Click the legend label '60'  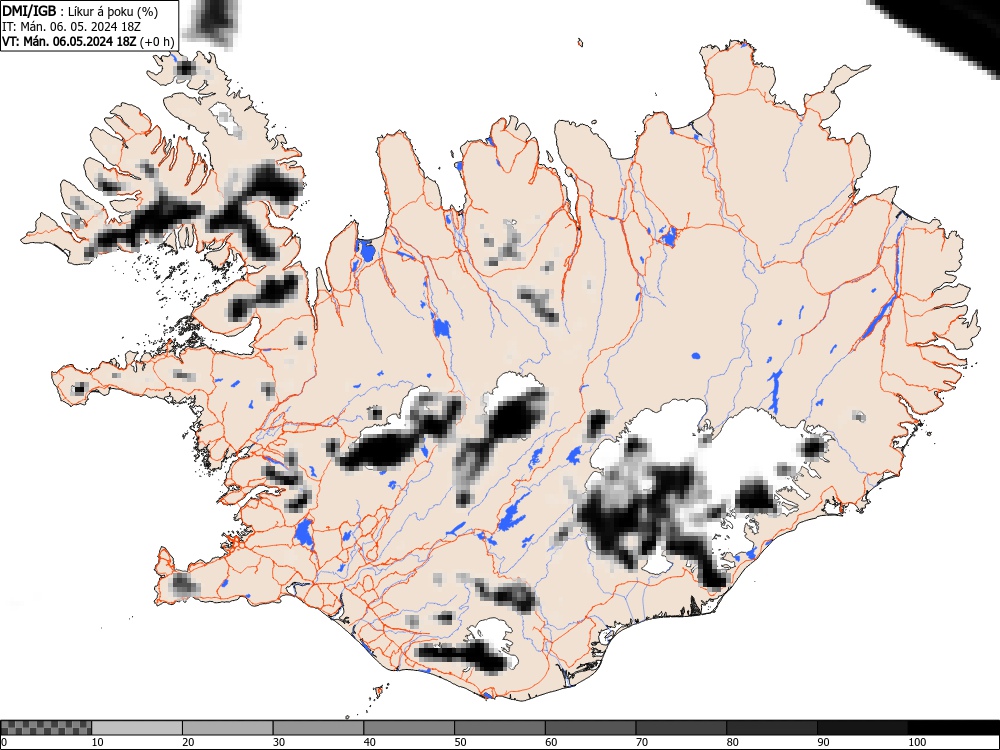click(x=550, y=742)
